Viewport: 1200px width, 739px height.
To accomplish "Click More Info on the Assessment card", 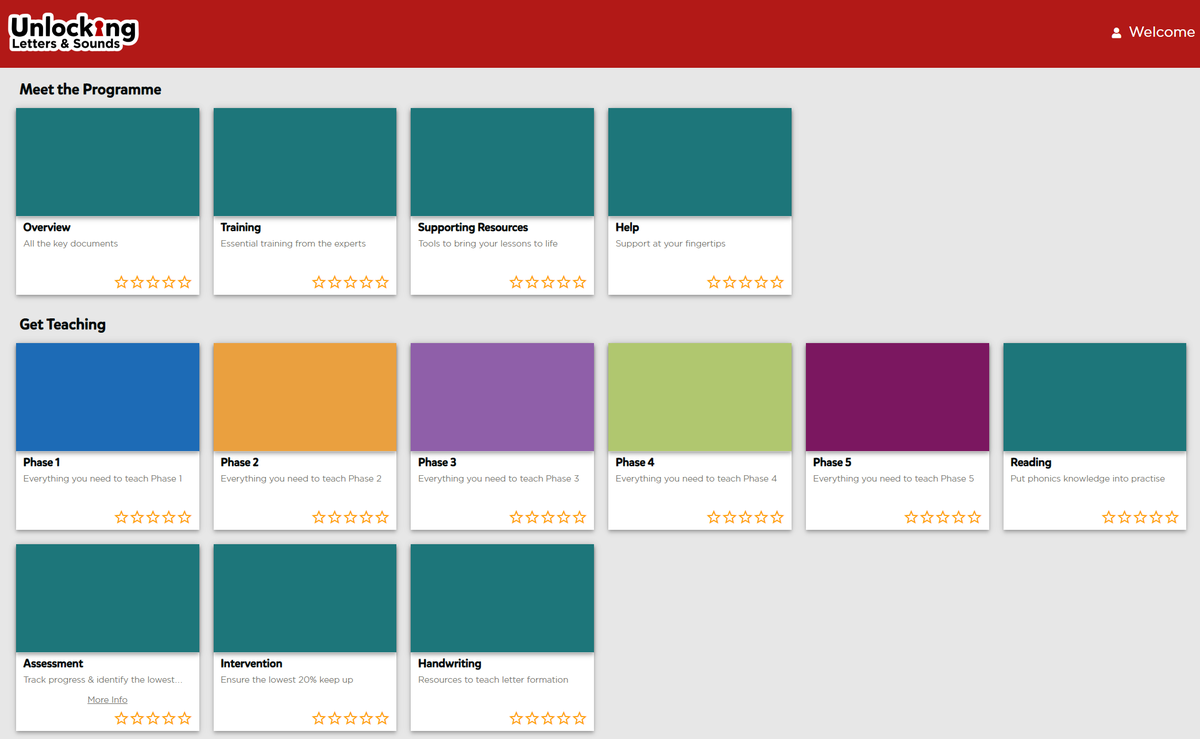I will click(107, 700).
